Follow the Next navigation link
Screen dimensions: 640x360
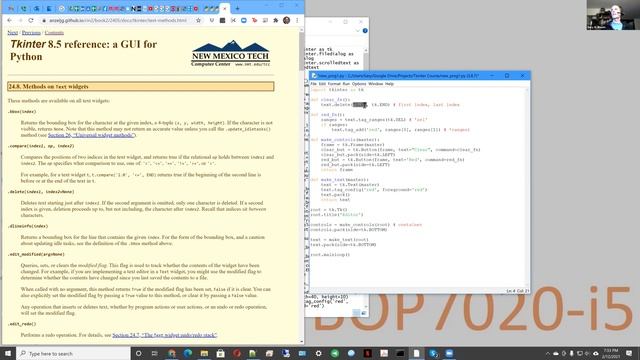13,33
